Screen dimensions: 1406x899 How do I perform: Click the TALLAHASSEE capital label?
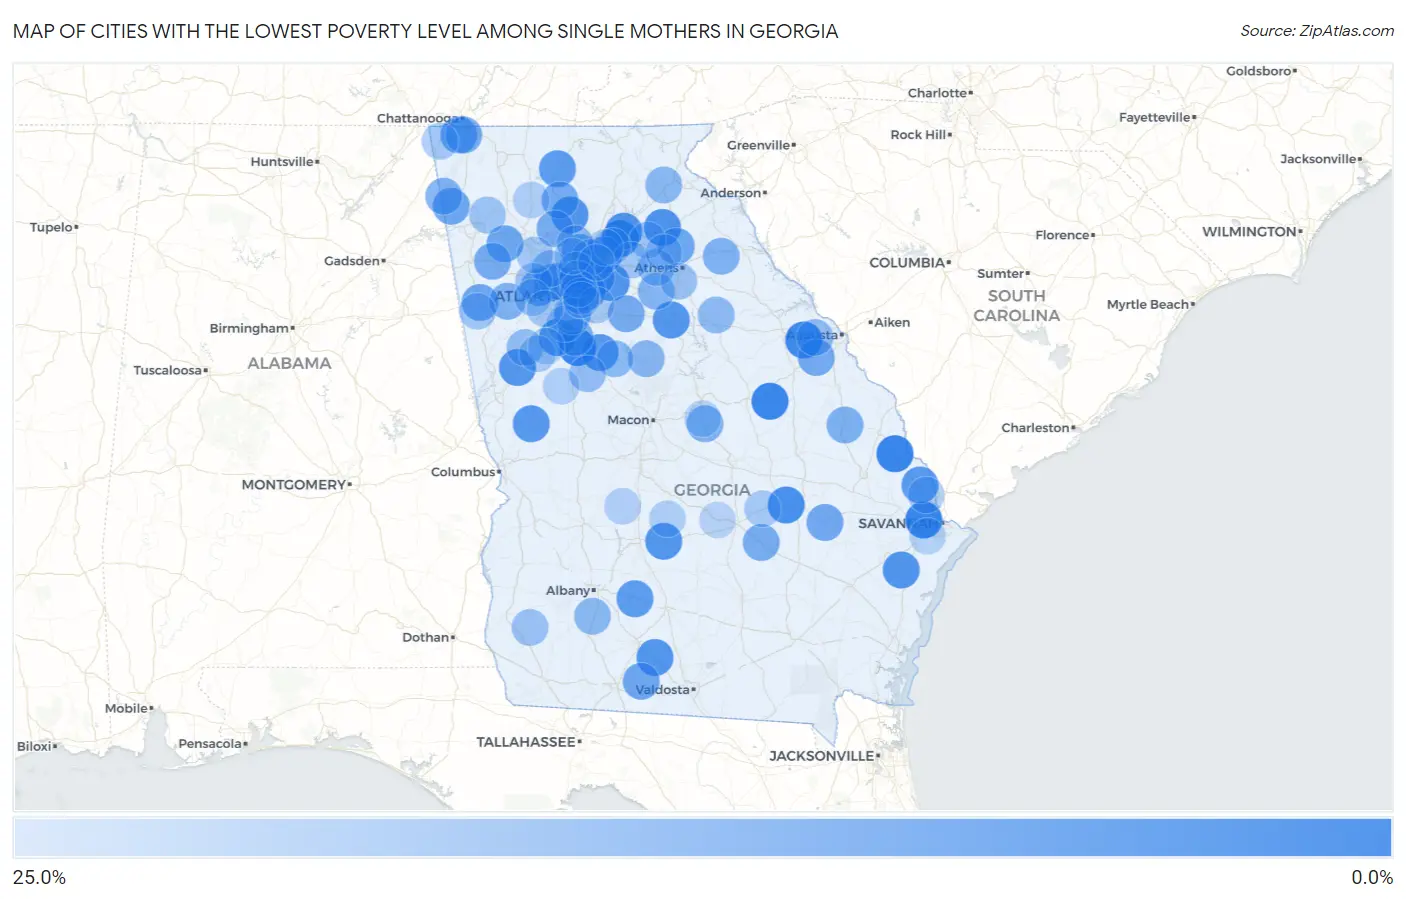click(528, 742)
